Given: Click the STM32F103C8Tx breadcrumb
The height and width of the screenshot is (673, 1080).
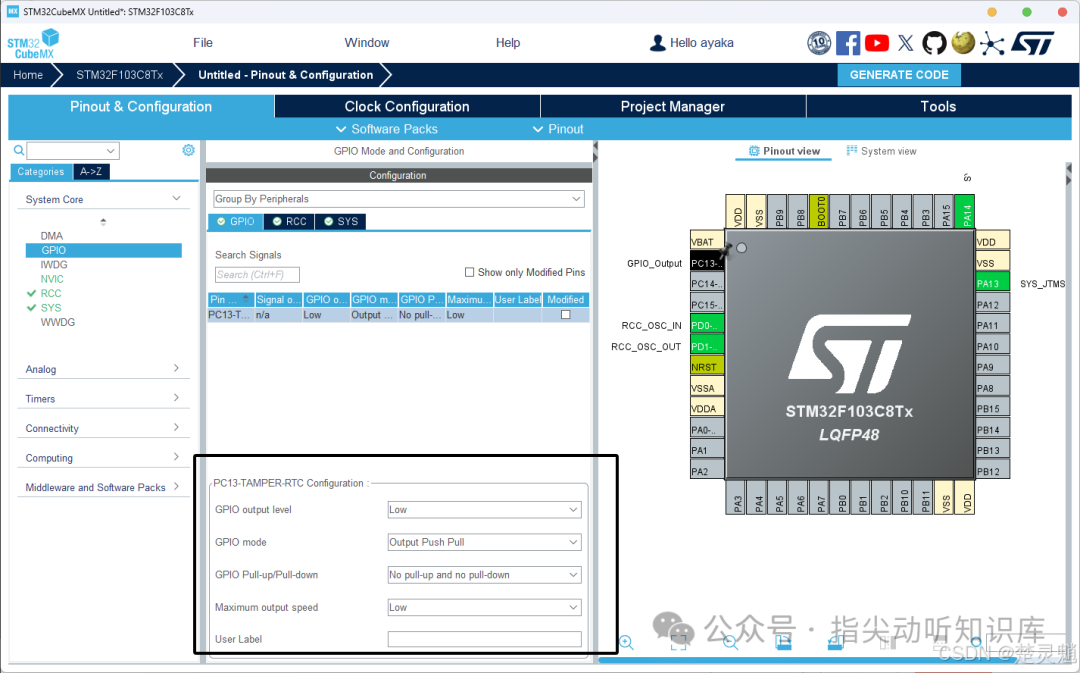Looking at the screenshot, I should point(119,75).
